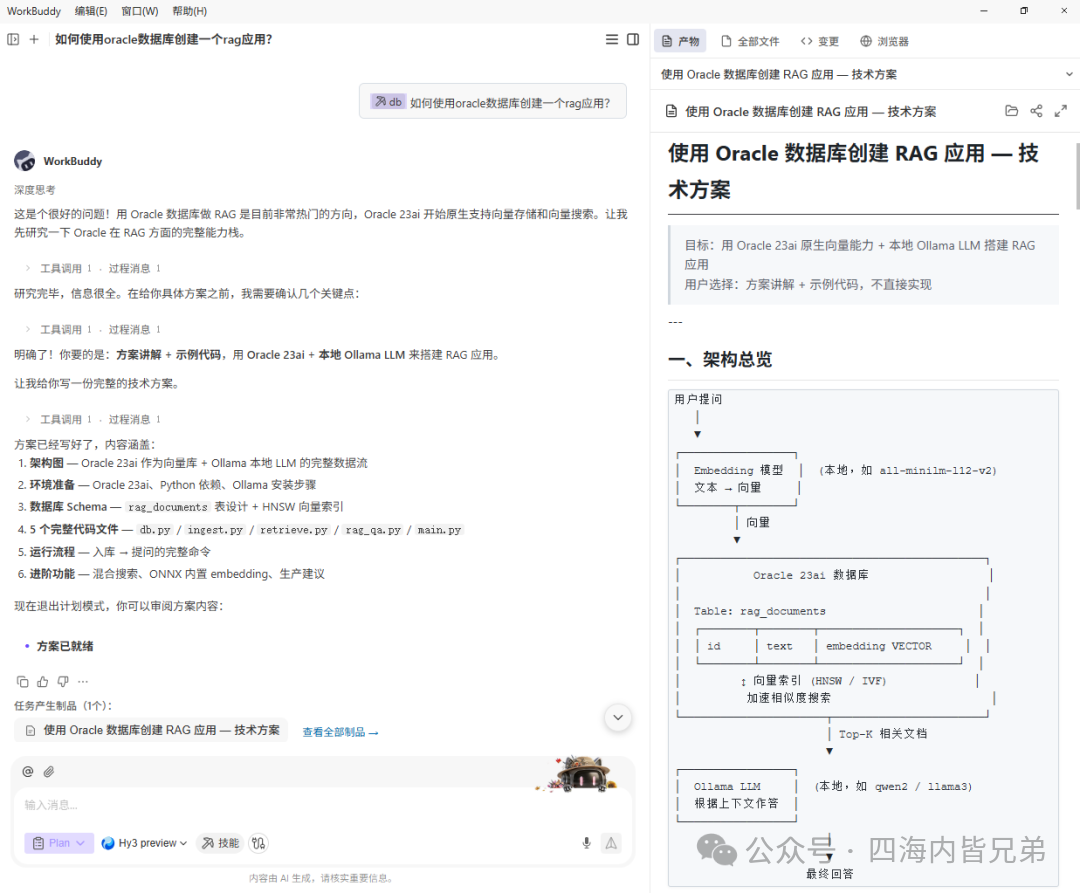Open the 编辑(E) menu

[91, 11]
